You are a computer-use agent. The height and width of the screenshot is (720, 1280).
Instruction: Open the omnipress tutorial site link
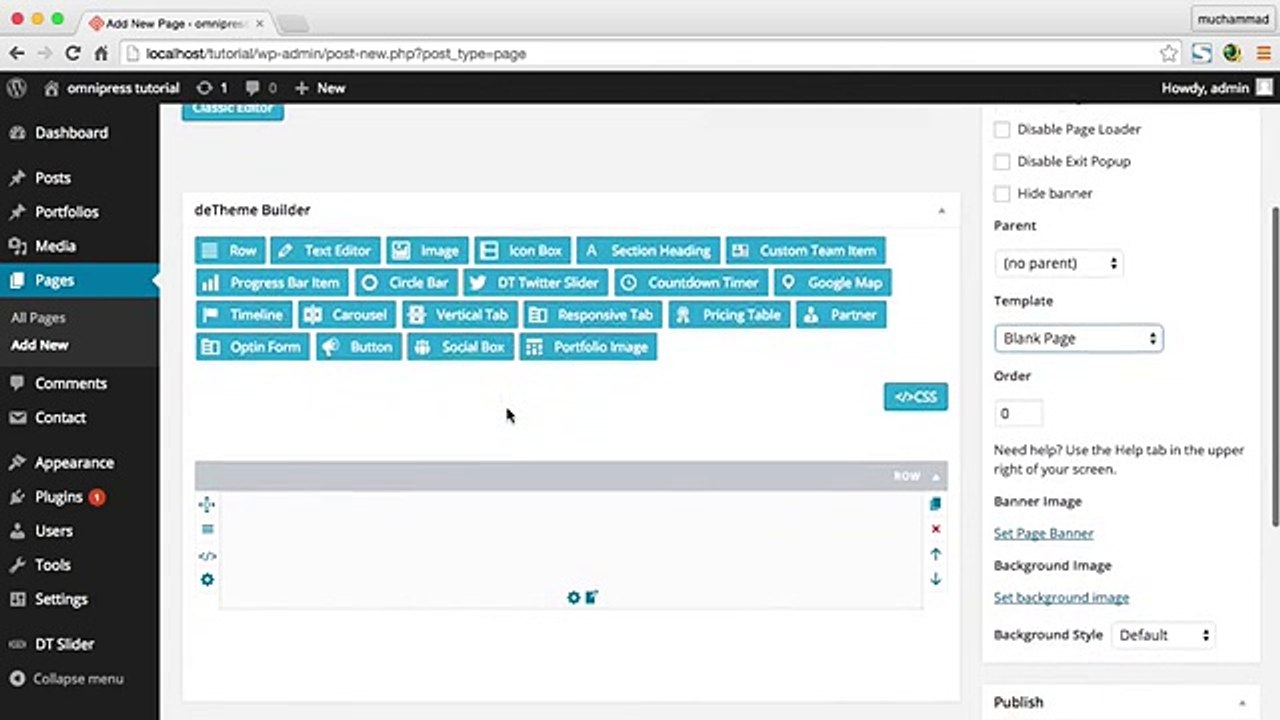click(112, 88)
